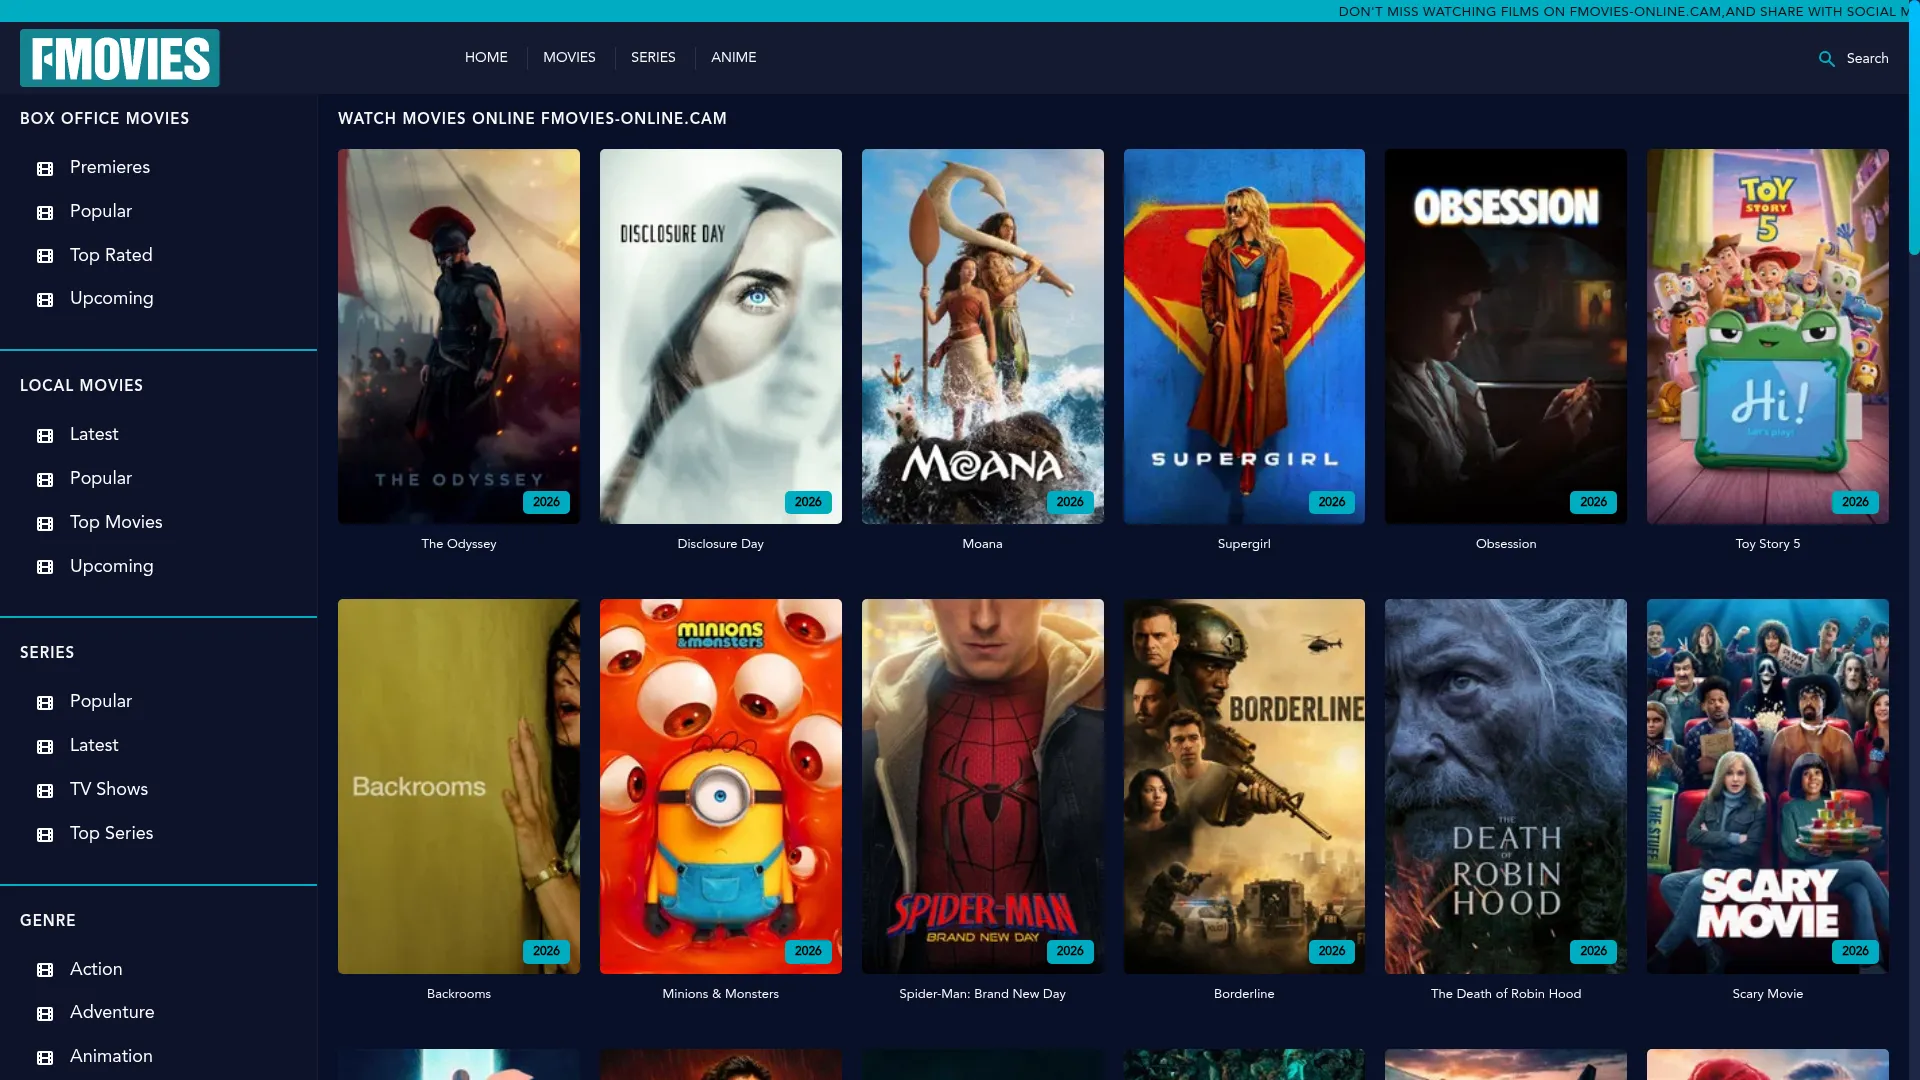This screenshot has width=1920, height=1080.
Task: Click film icon beside Local Movies Latest
Action: coord(45,435)
